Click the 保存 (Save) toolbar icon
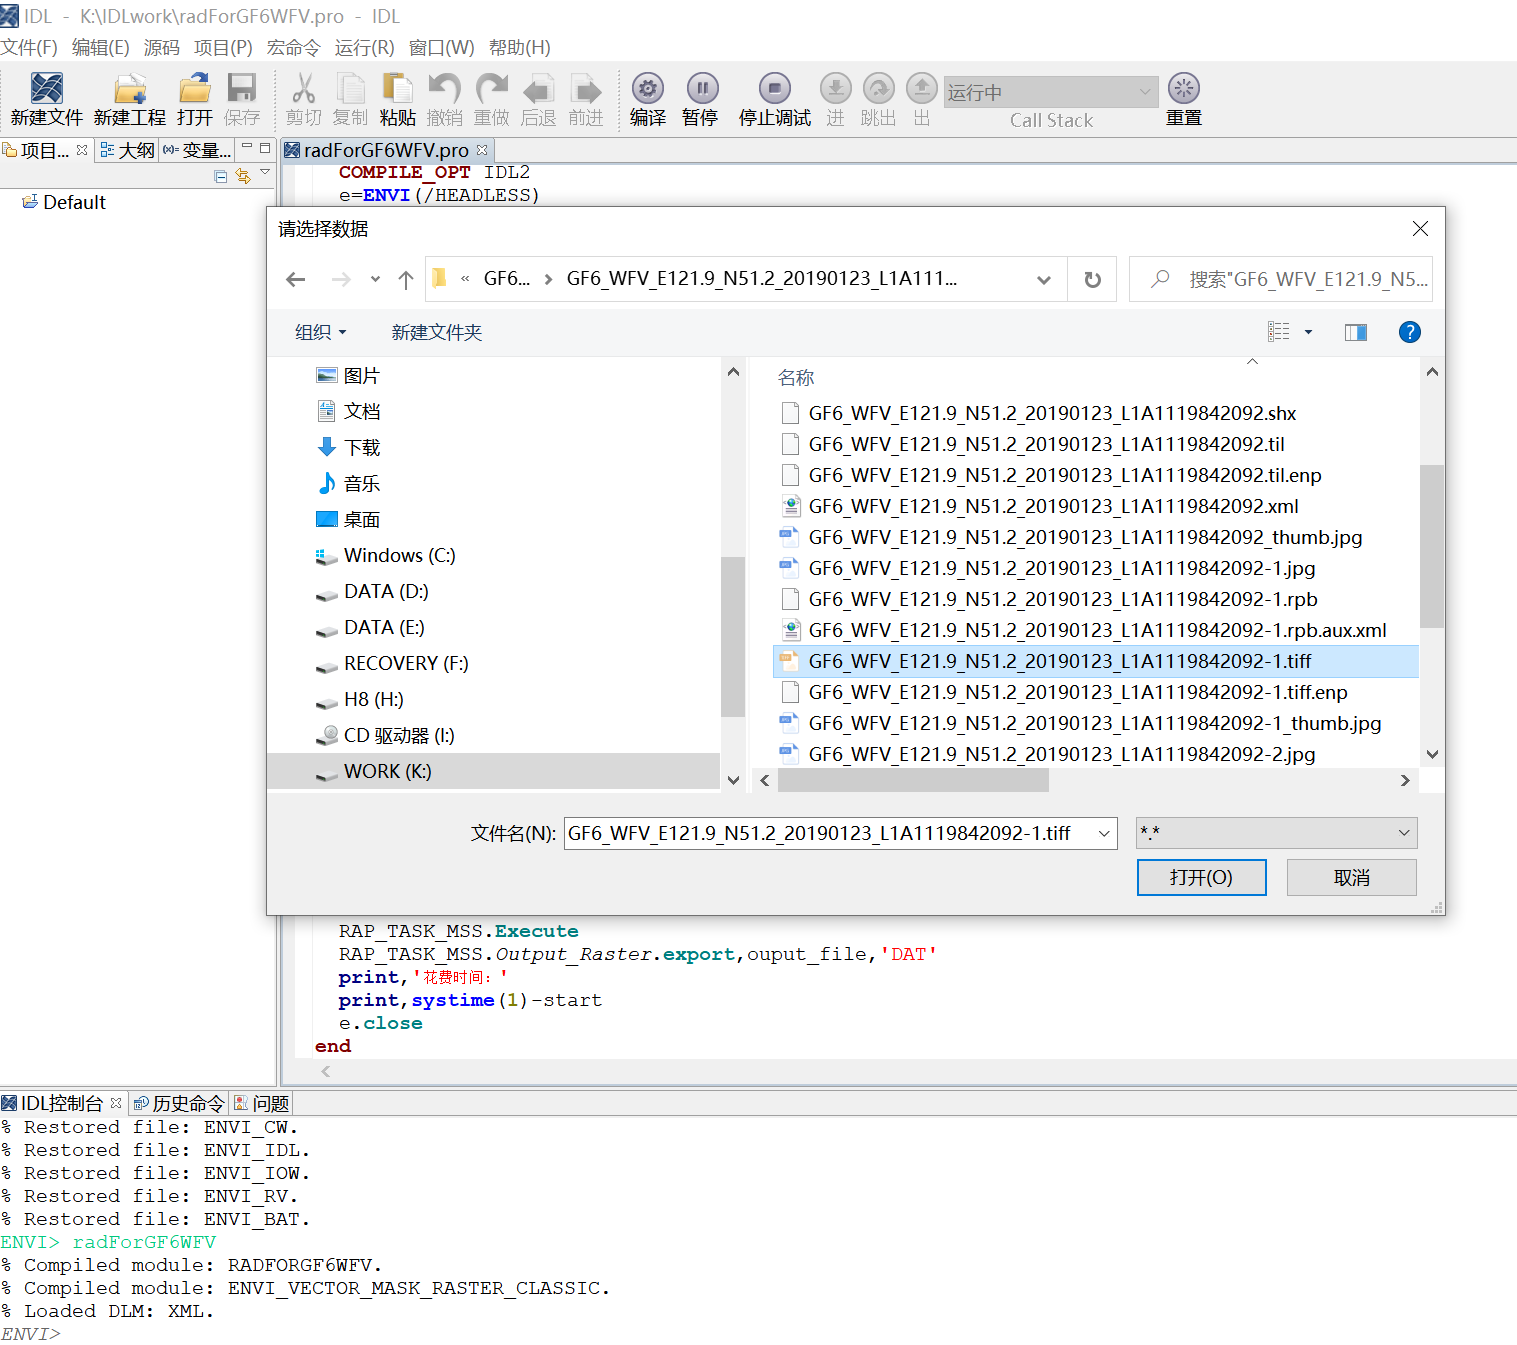 tap(242, 89)
